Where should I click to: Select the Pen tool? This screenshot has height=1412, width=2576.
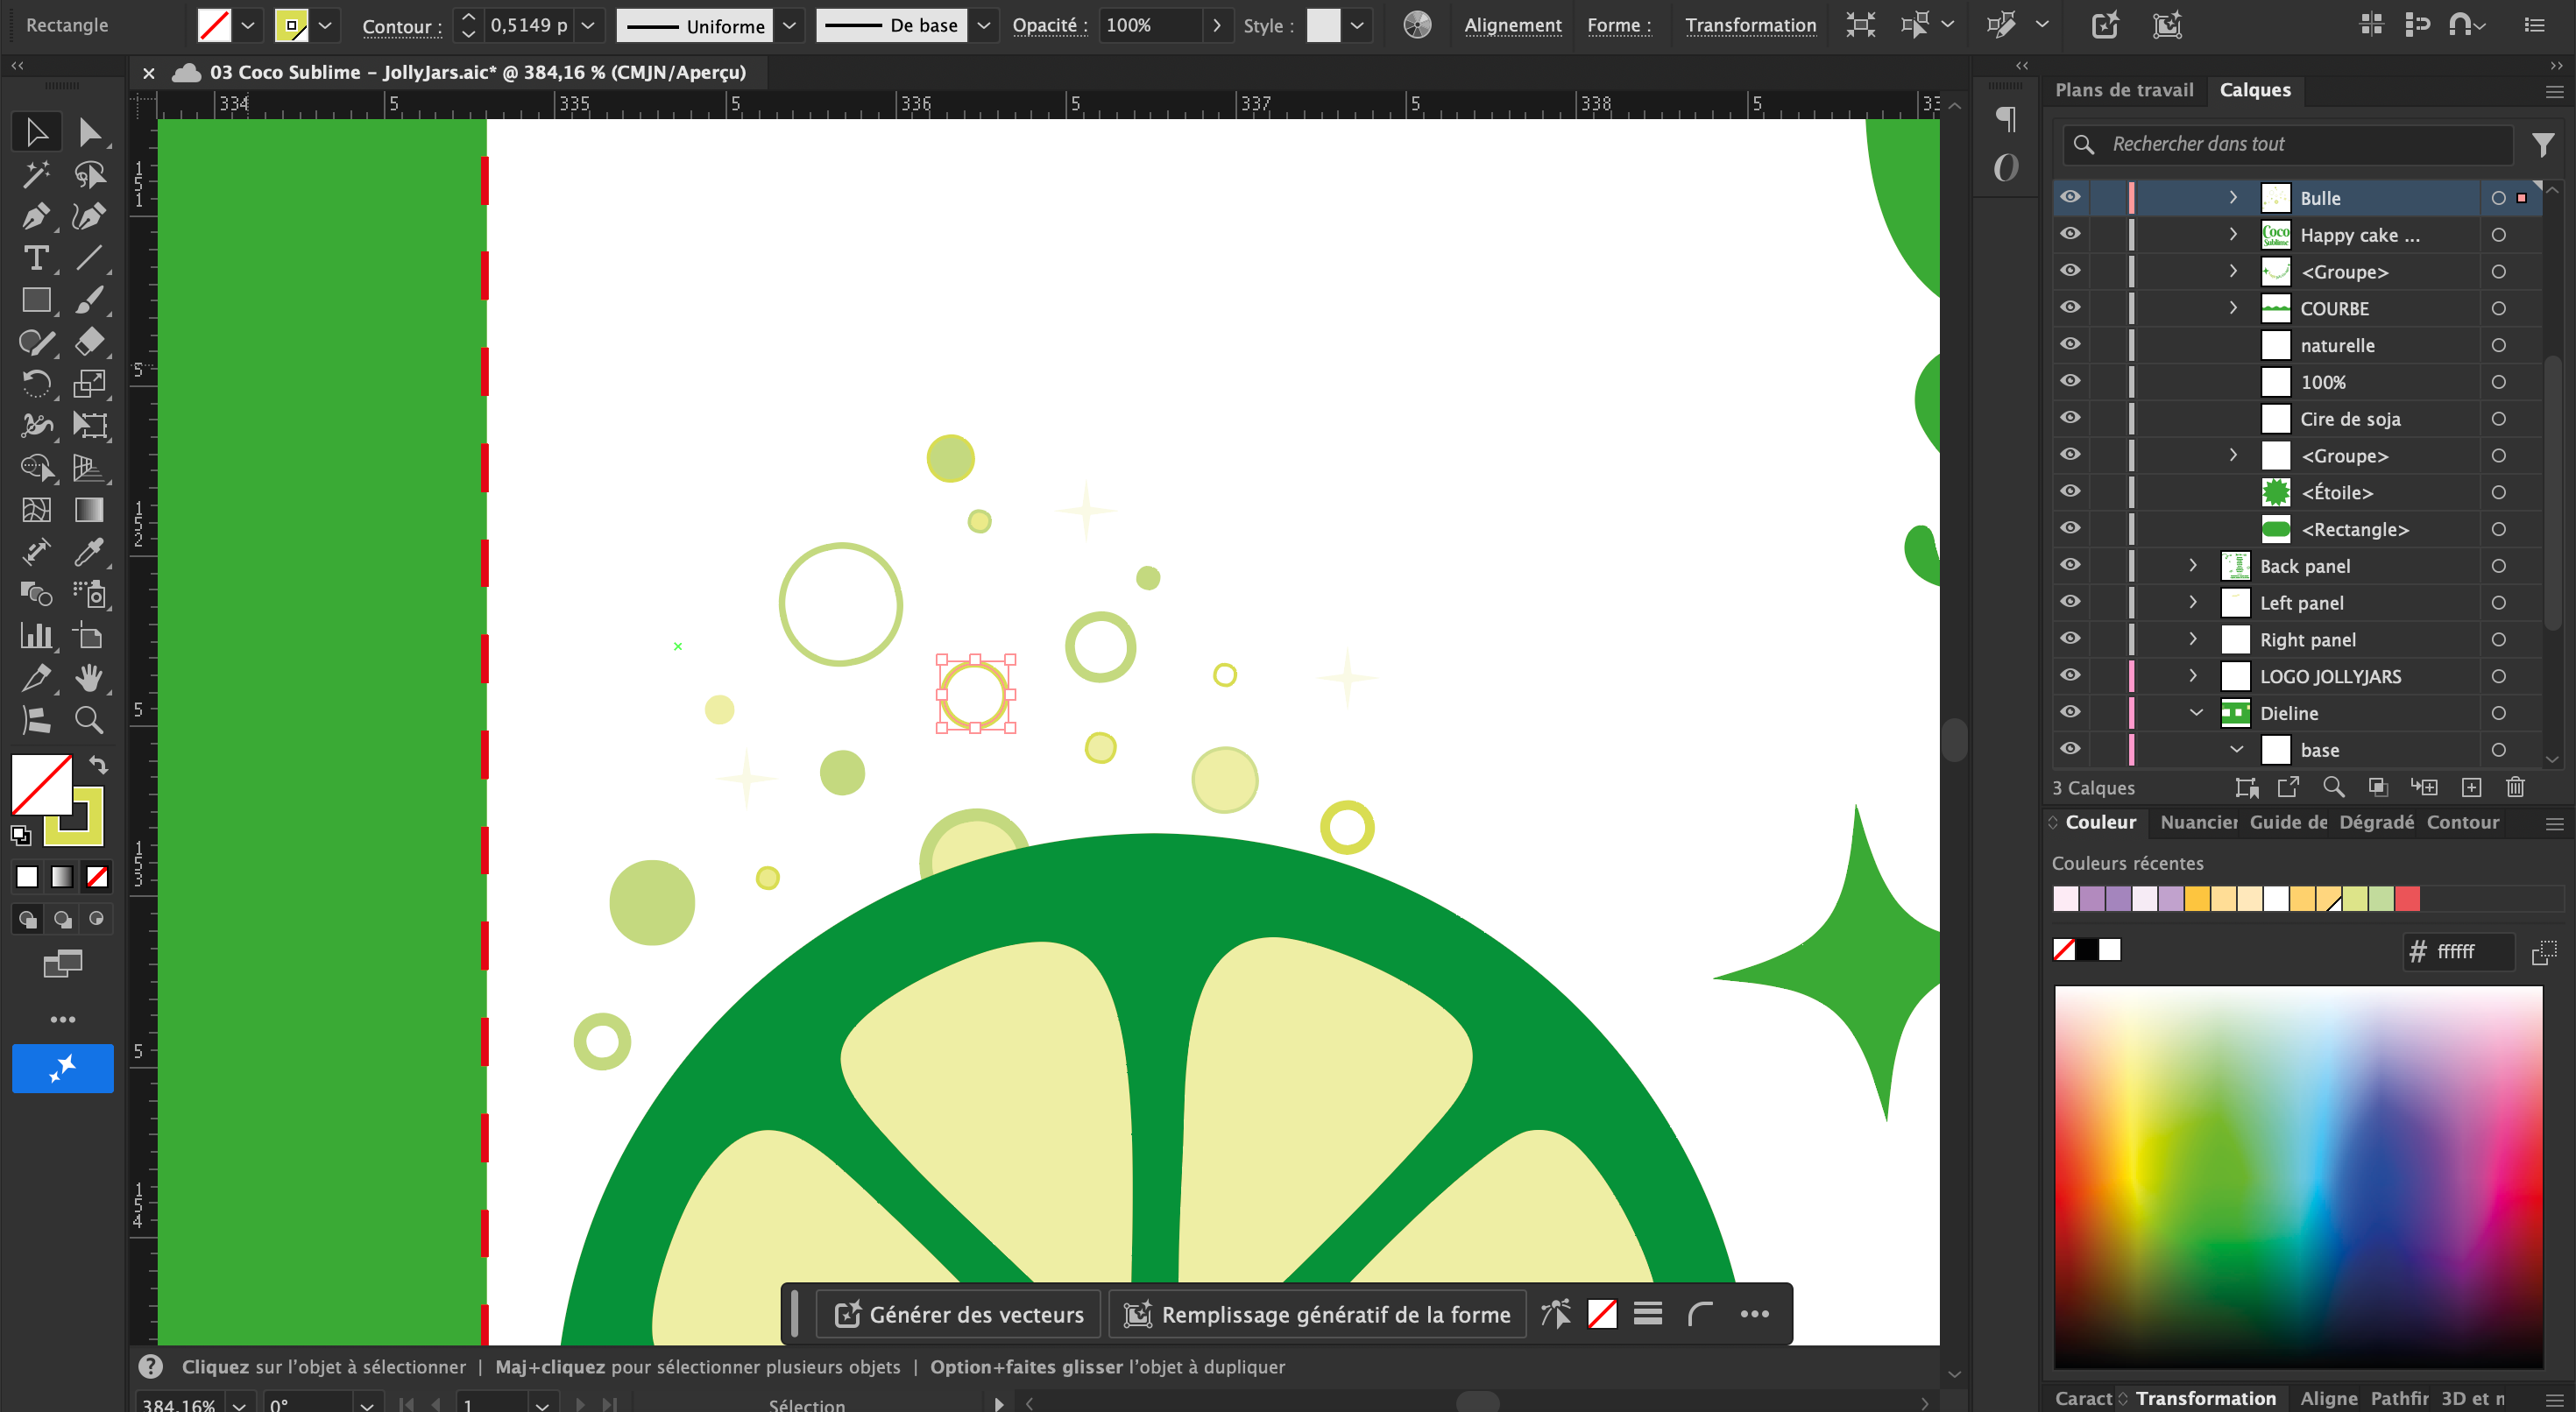[35, 216]
